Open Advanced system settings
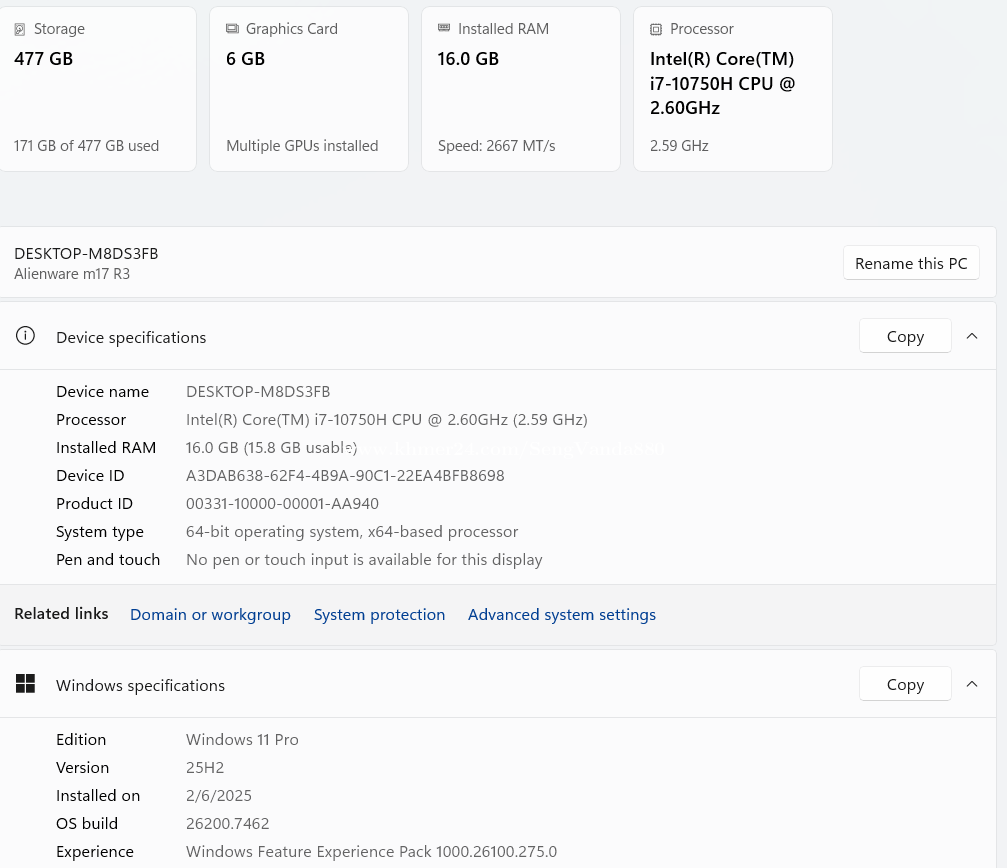This screenshot has height=868, width=1007. tap(561, 614)
